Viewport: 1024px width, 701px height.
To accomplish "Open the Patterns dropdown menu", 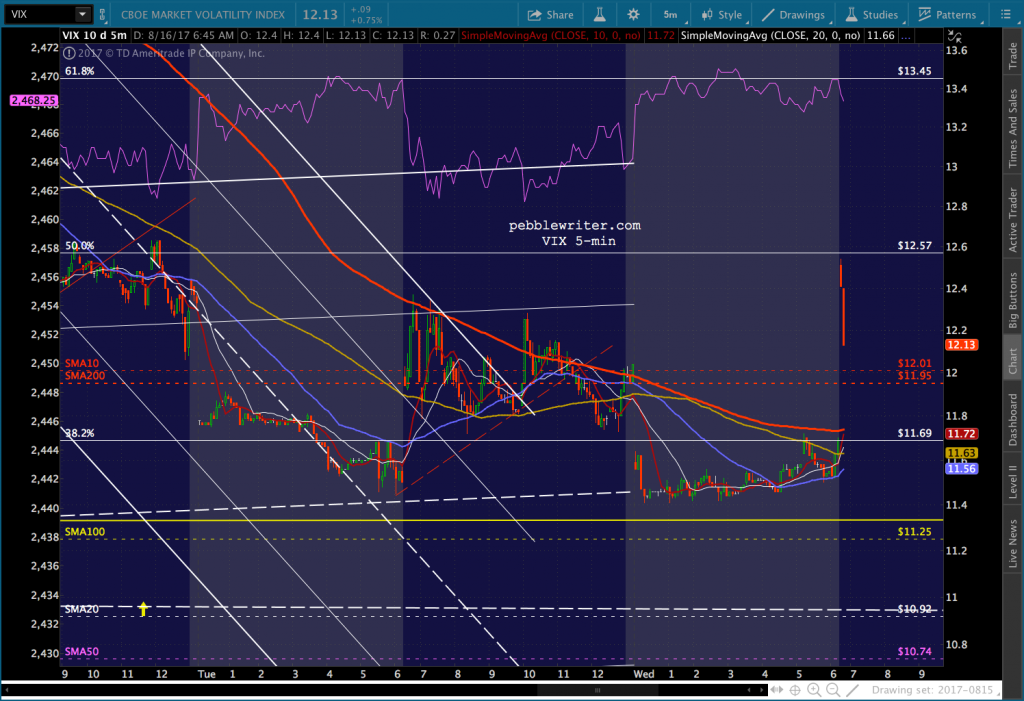I will [x=947, y=14].
